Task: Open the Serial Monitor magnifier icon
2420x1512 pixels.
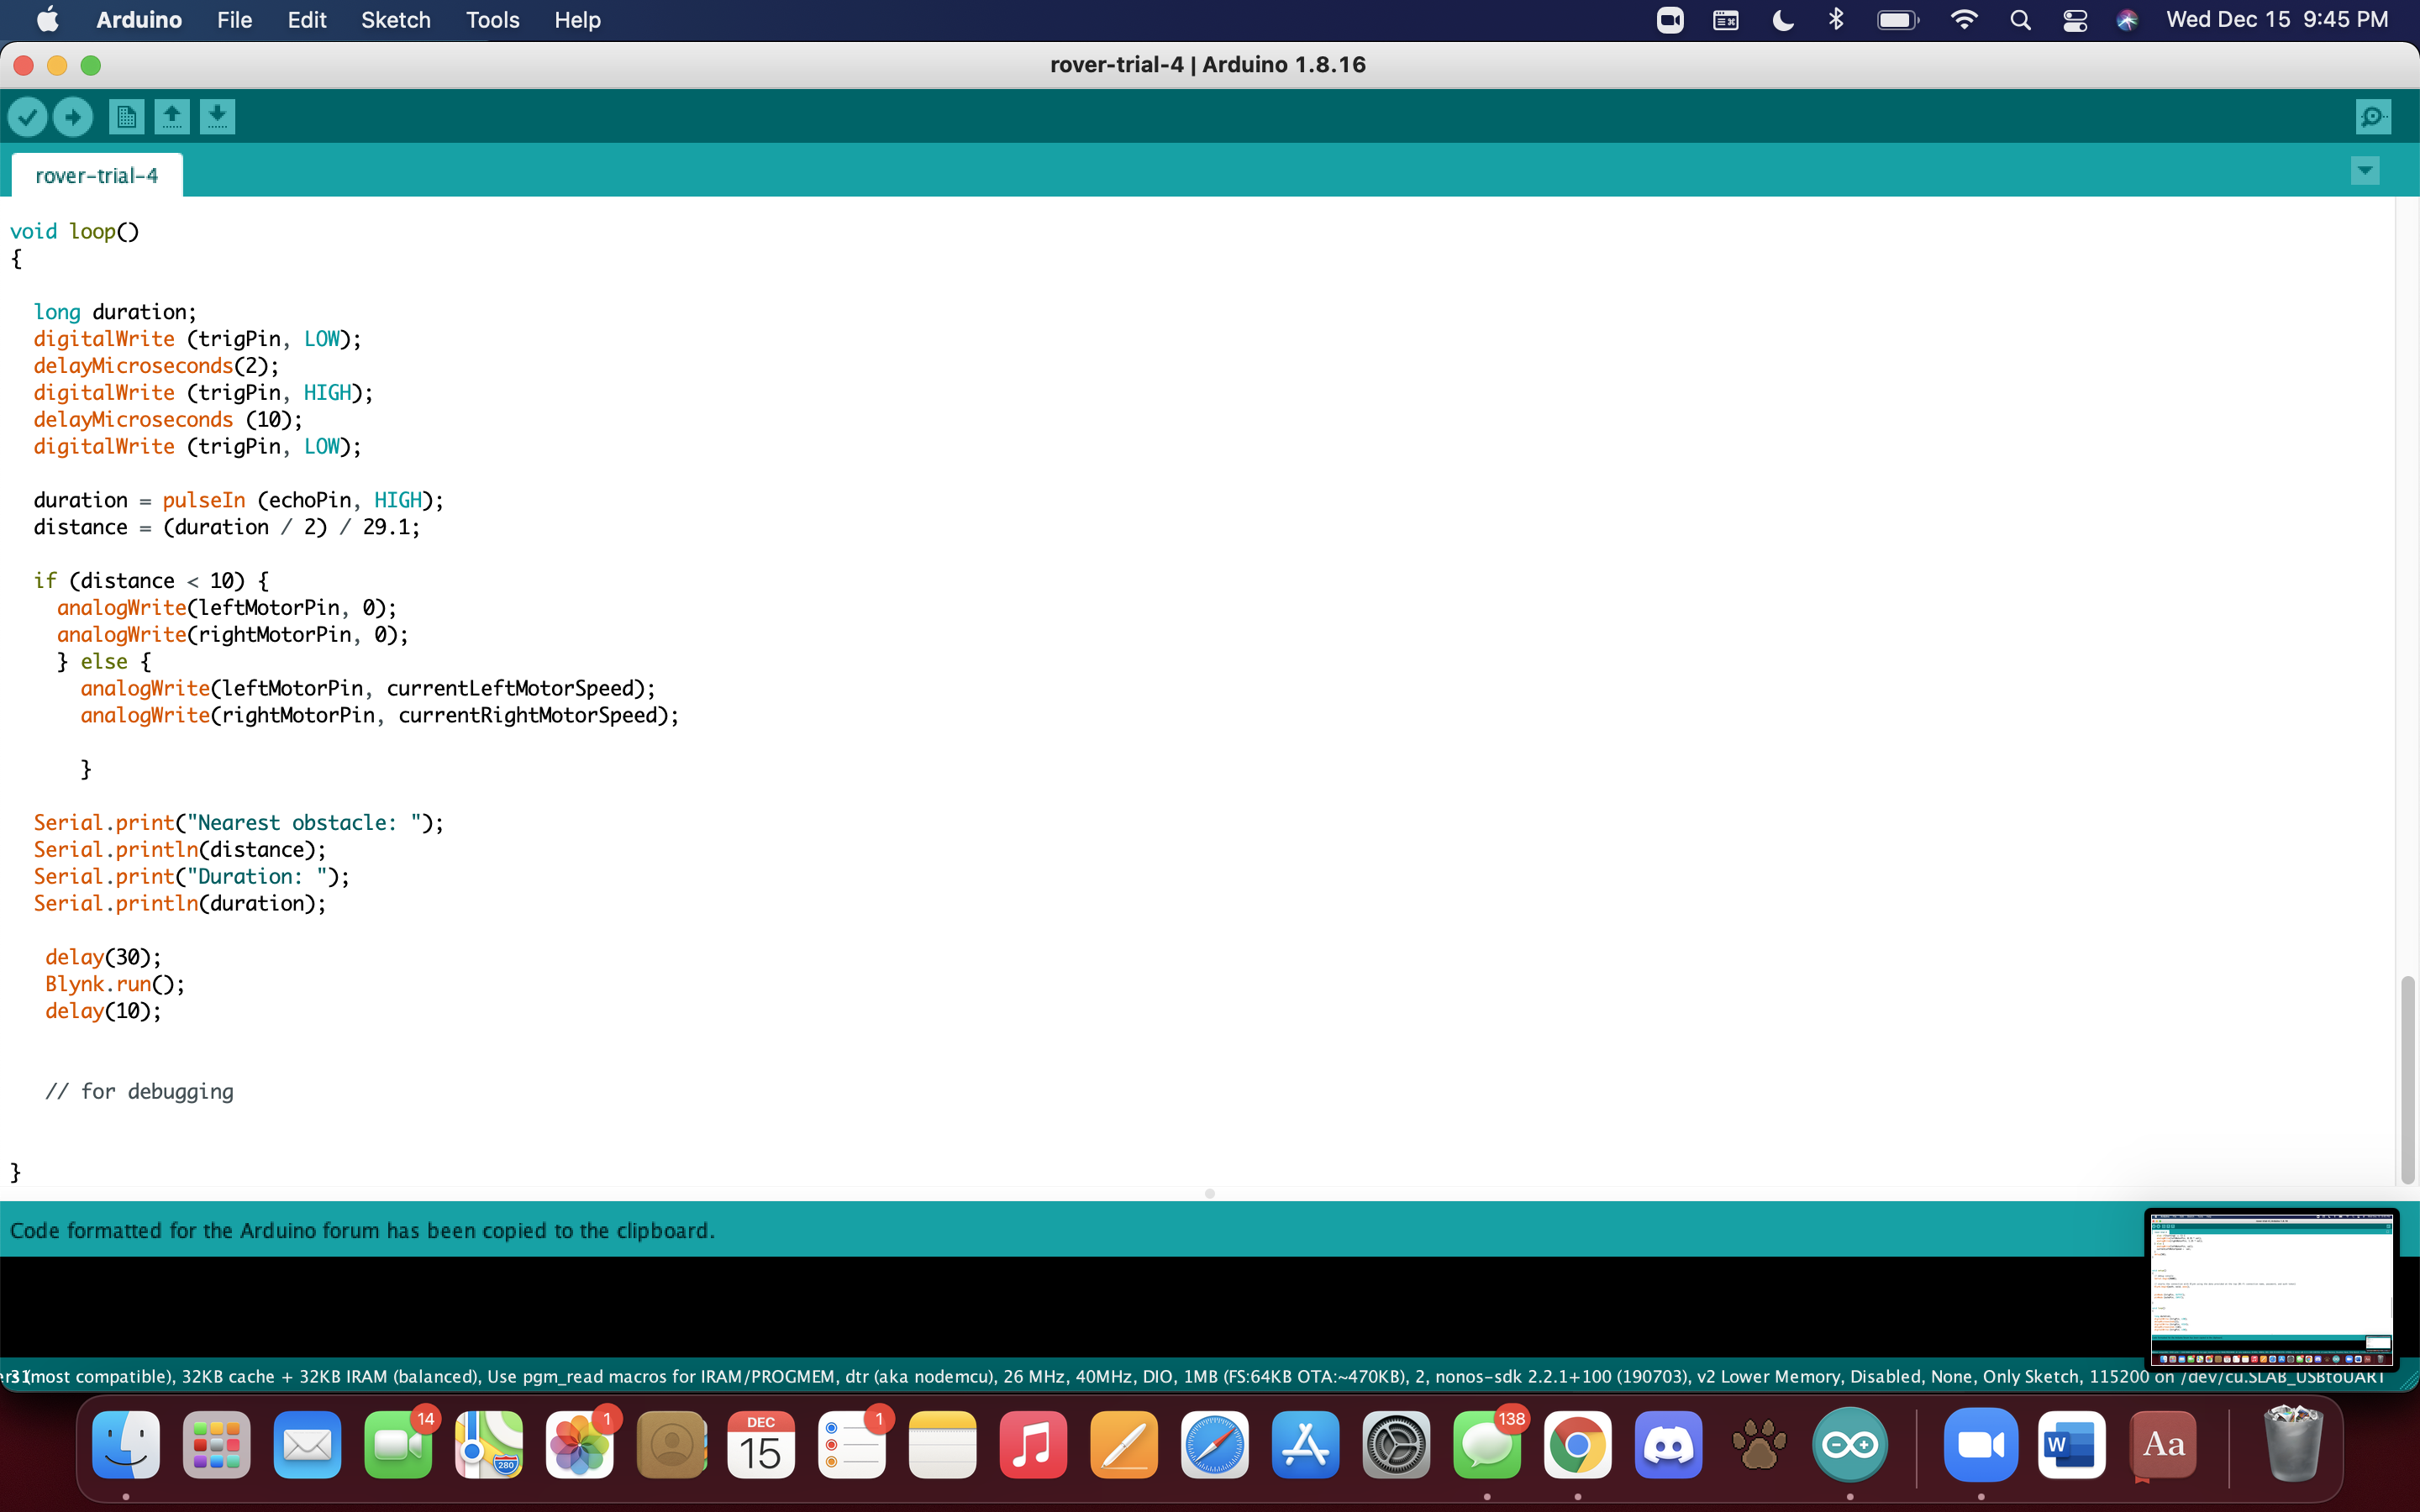Action: tap(2373, 117)
